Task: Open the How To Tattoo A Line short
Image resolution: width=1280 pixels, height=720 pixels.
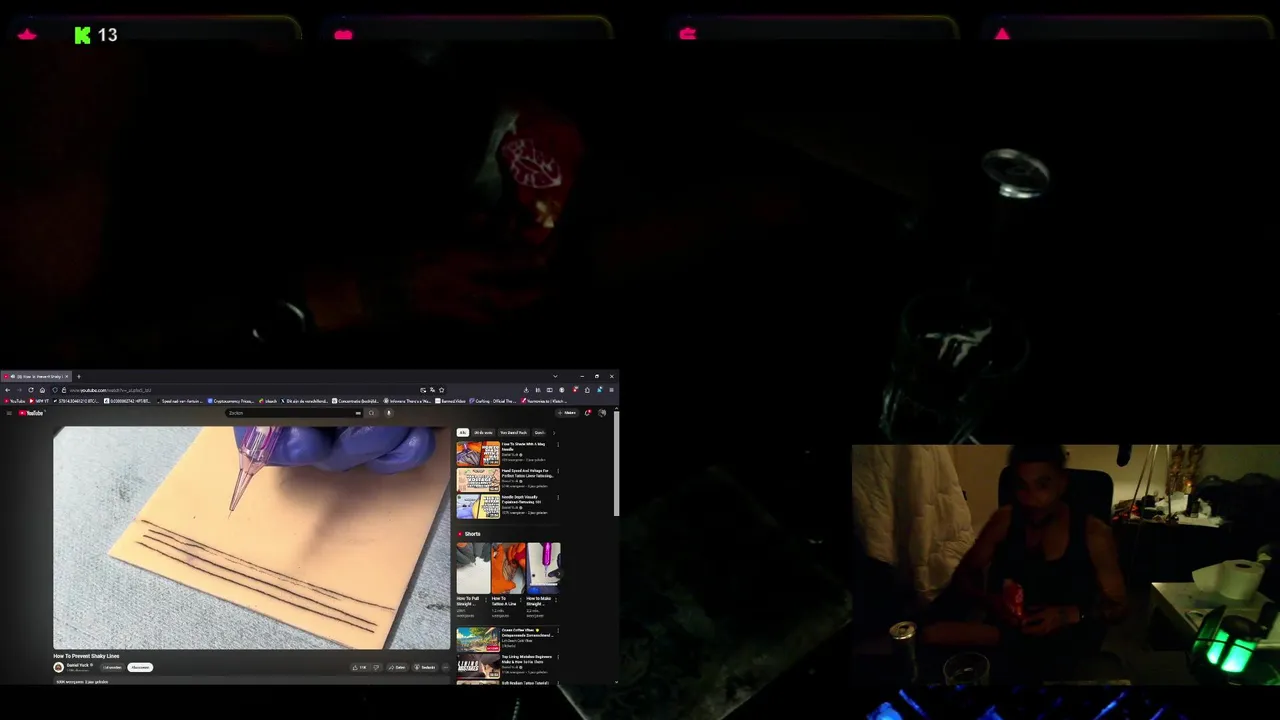Action: click(508, 569)
